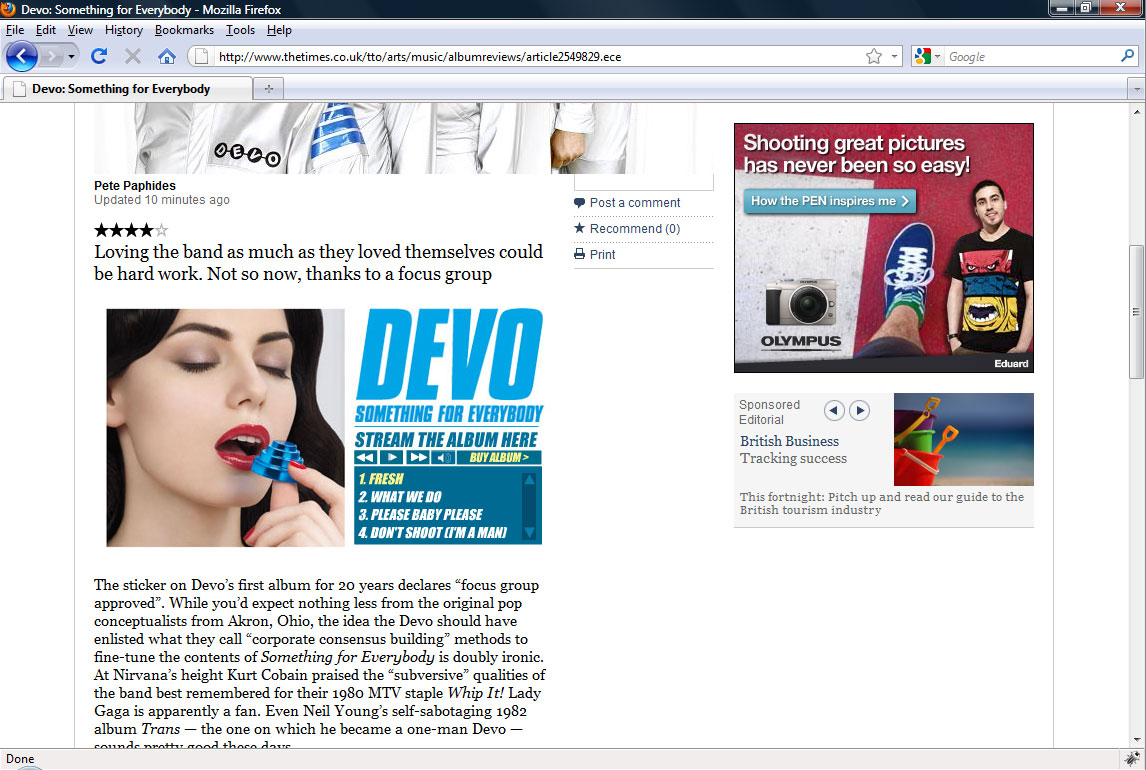Screen dimensions: 1146x770
Task: Select track 3. PLEASE BABY PLEASE
Action: (x=420, y=514)
